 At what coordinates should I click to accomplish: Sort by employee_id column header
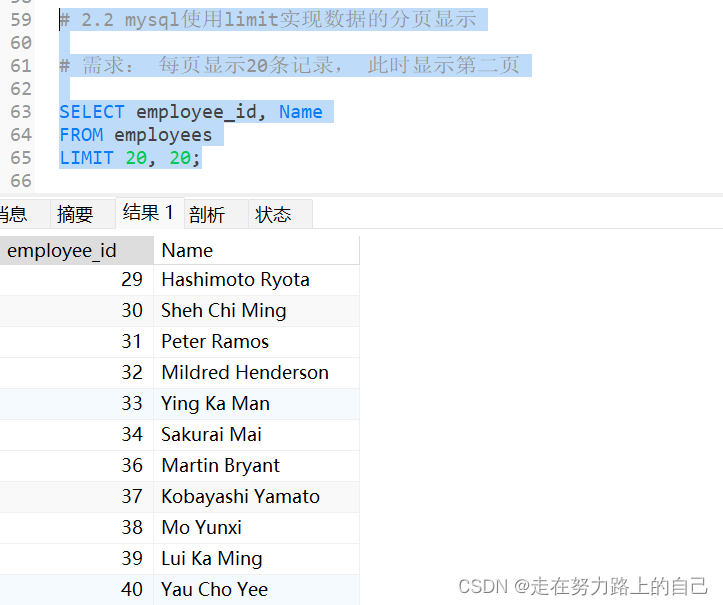click(x=77, y=250)
